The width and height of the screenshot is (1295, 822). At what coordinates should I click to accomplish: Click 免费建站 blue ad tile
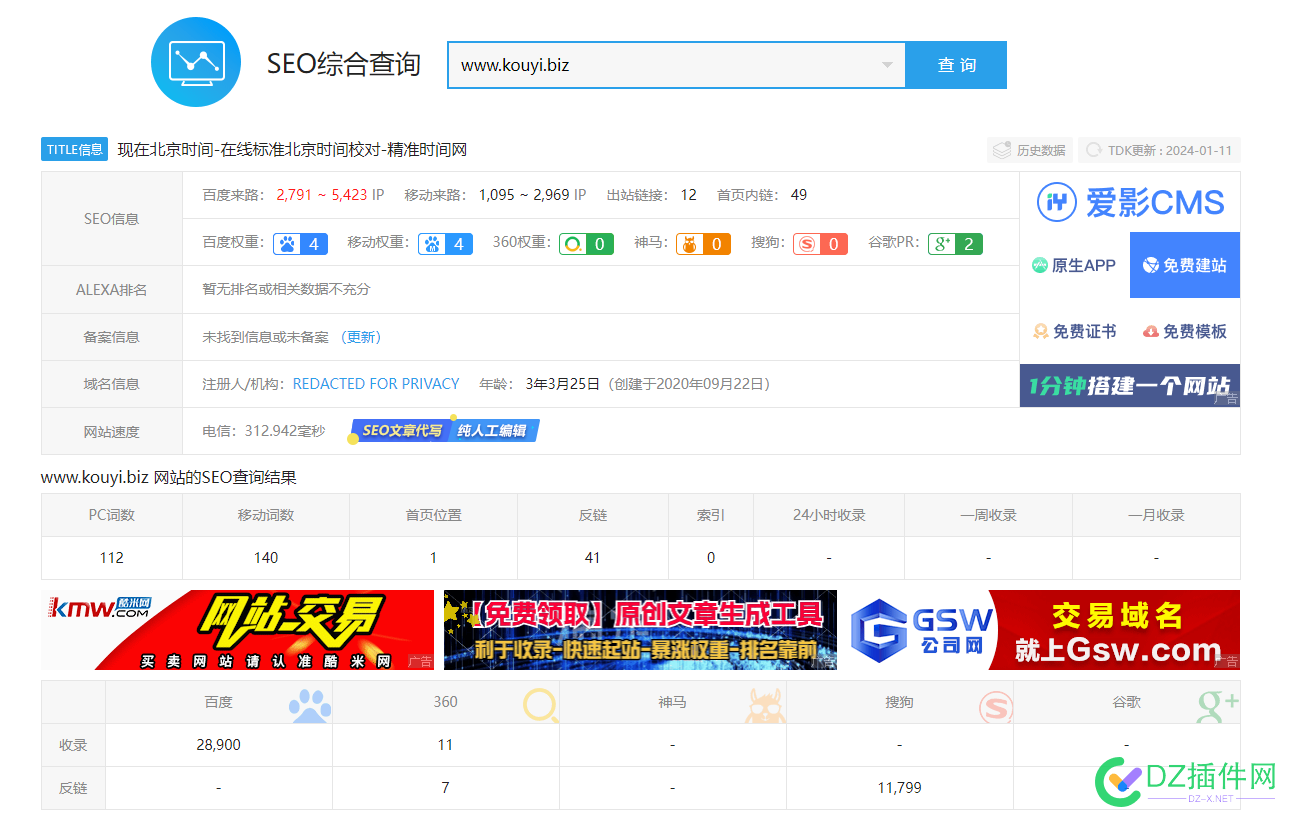click(x=1185, y=265)
